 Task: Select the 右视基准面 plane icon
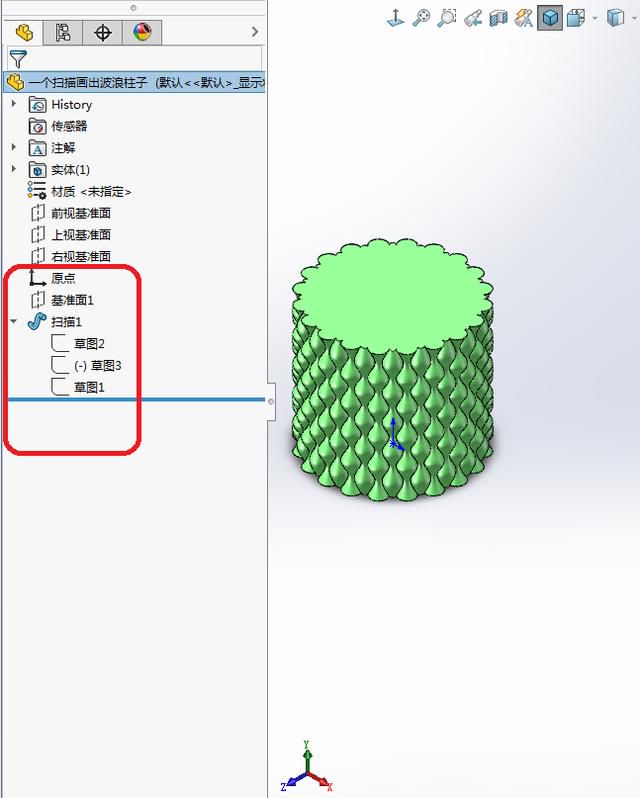coord(38,256)
